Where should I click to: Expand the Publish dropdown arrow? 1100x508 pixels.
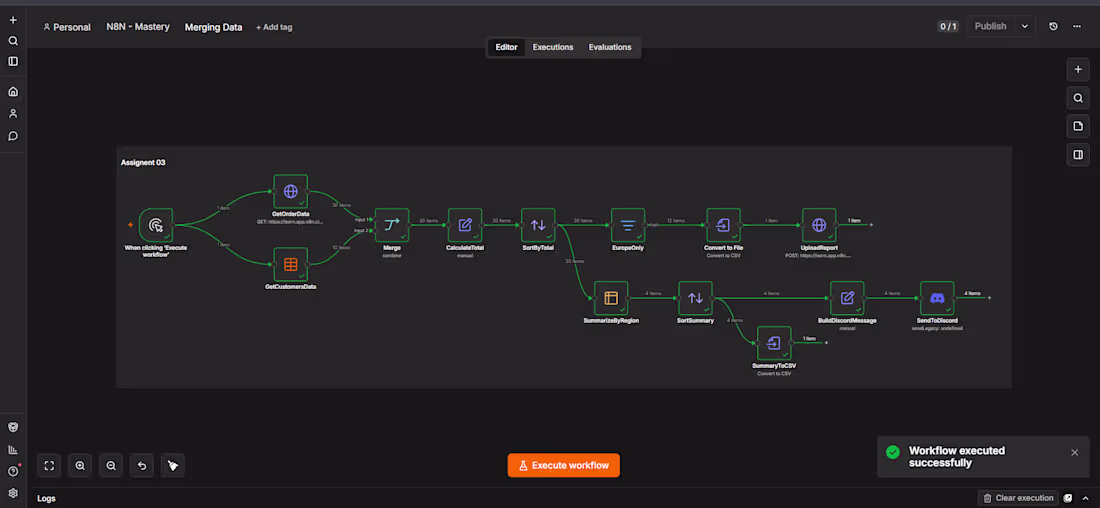click(1024, 26)
